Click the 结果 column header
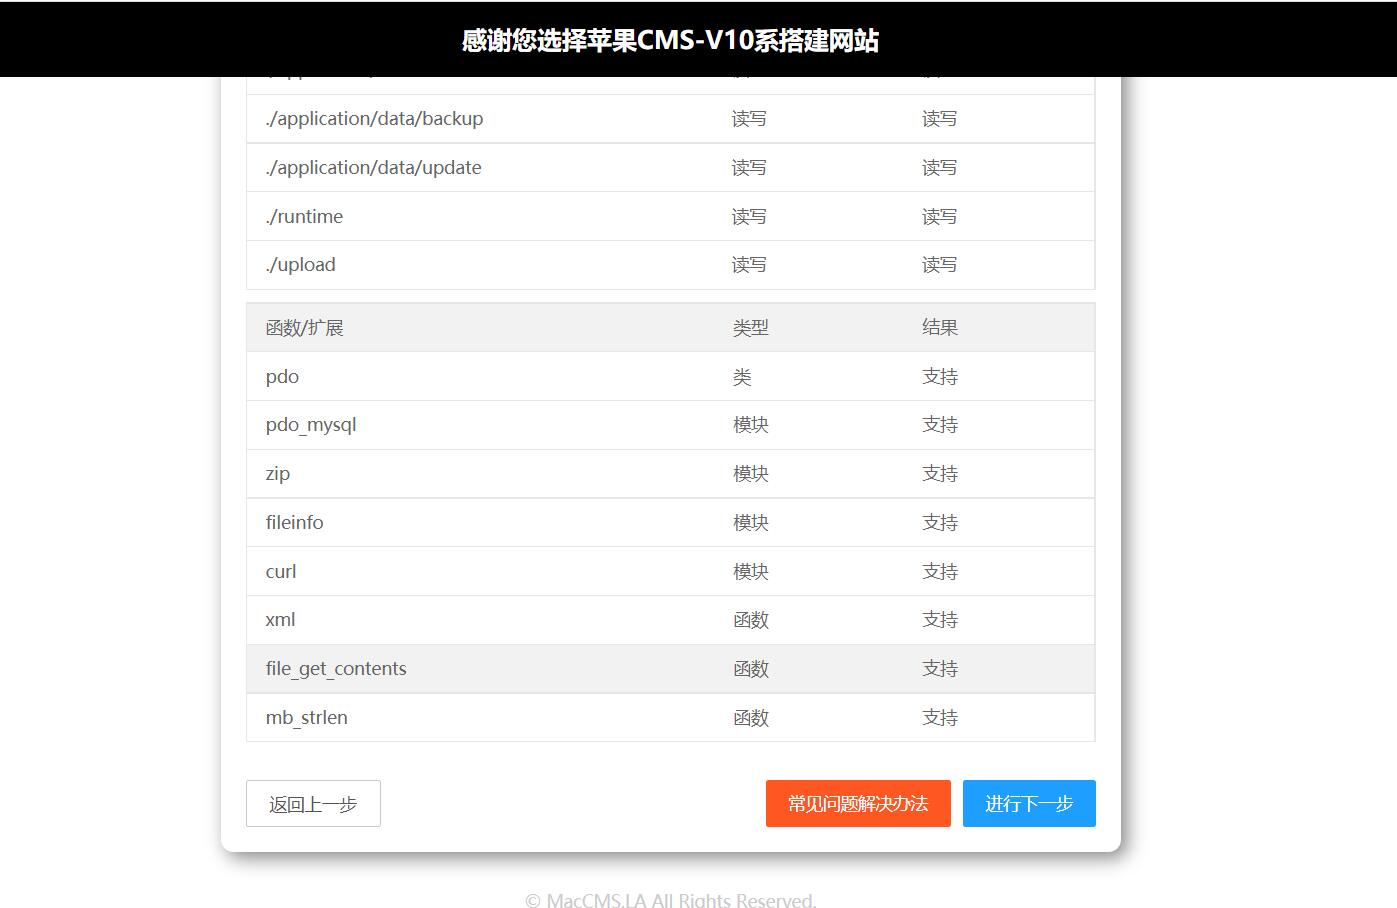The height and width of the screenshot is (908, 1397). click(940, 327)
